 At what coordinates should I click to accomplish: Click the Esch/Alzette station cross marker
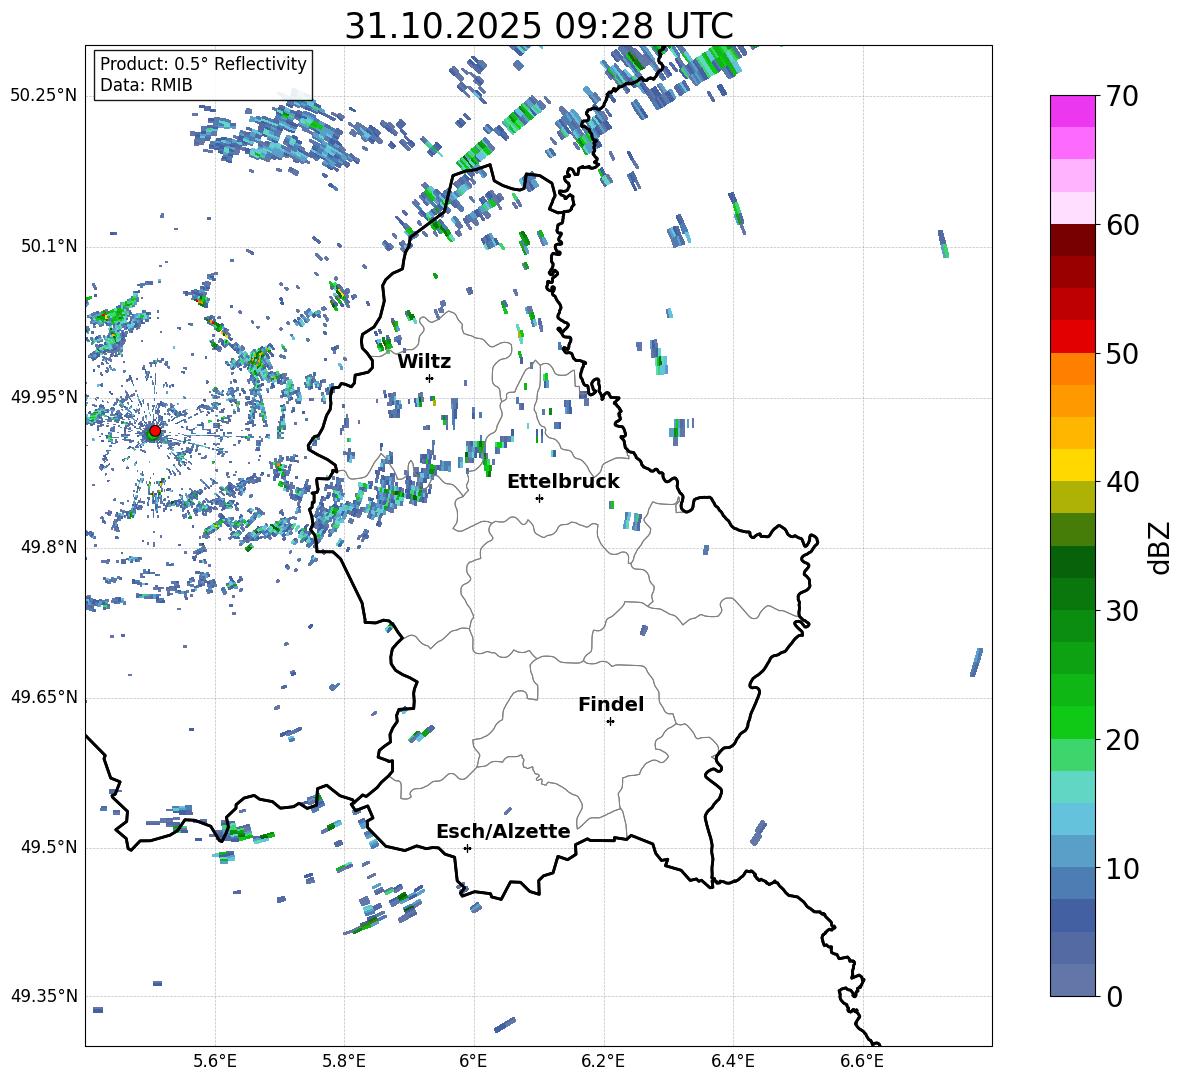(x=467, y=848)
